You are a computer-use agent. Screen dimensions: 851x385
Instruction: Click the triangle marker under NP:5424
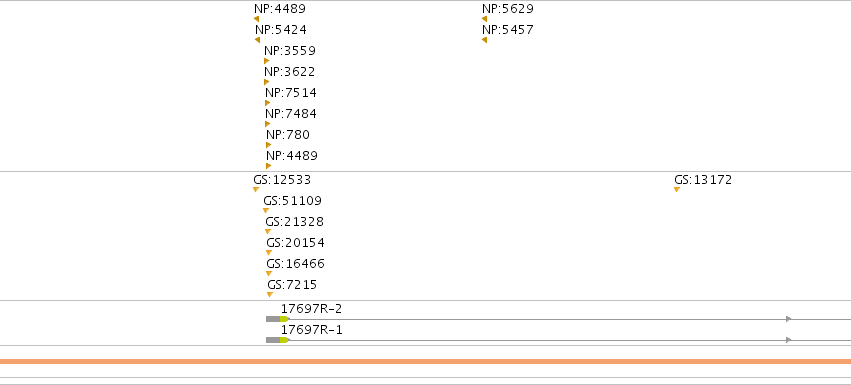click(257, 40)
